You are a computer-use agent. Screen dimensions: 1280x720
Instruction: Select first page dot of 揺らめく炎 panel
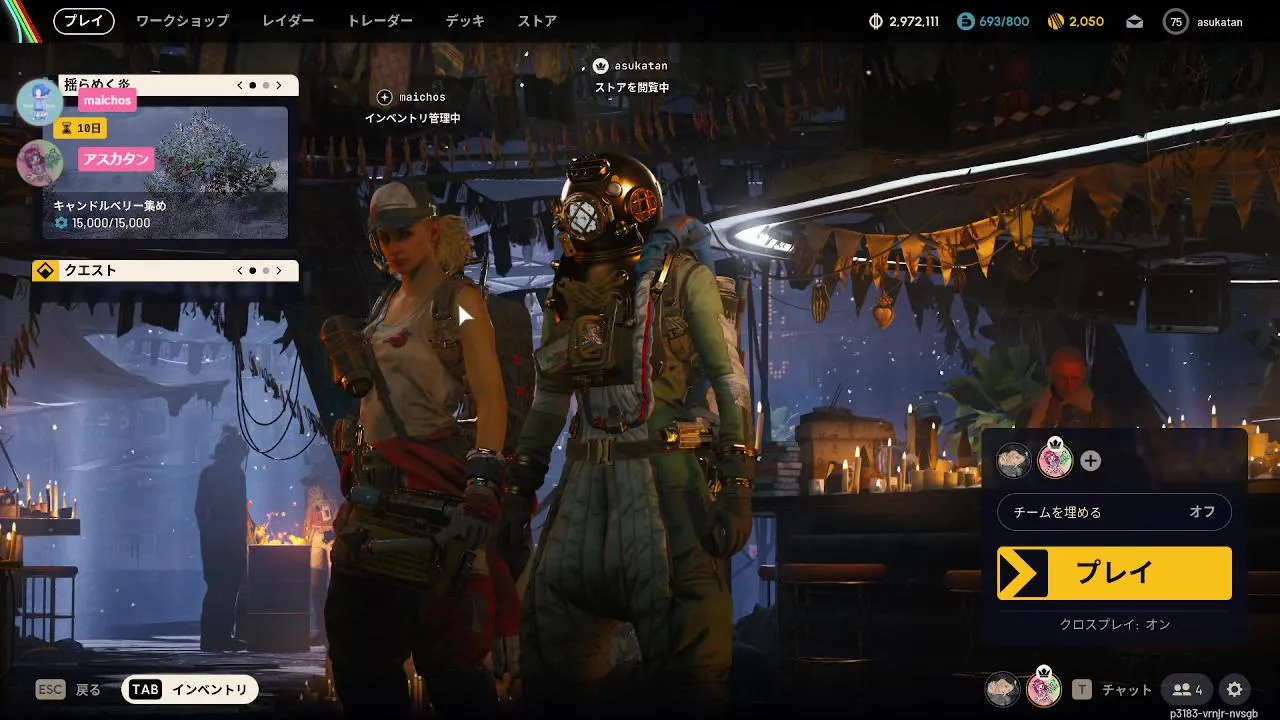click(253, 86)
